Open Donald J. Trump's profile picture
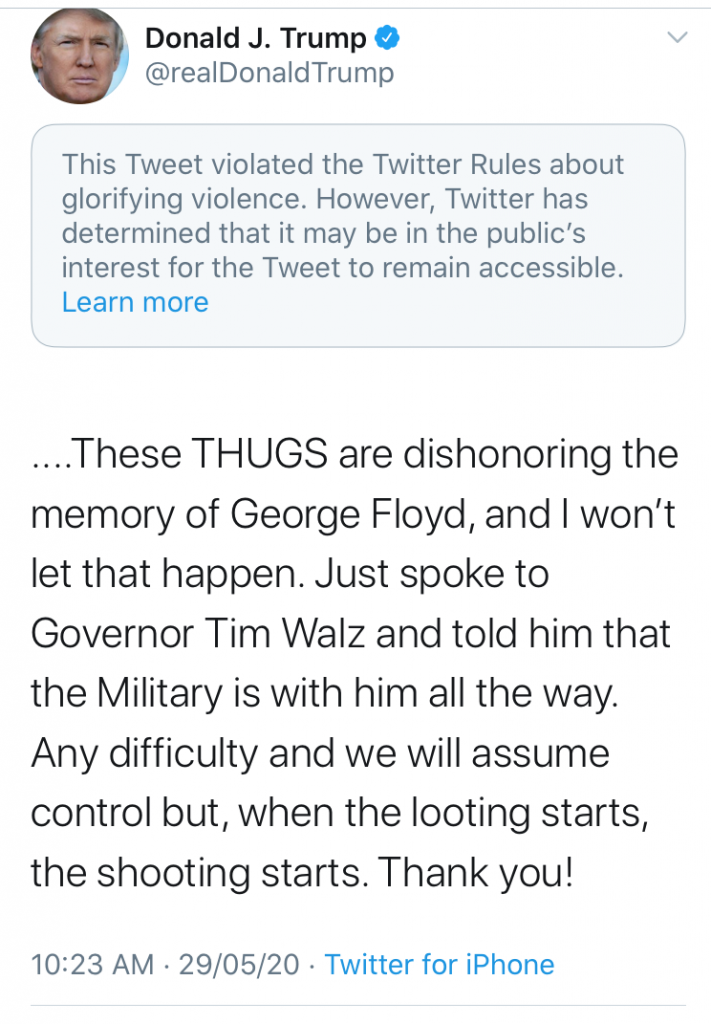711x1024 pixels. point(80,58)
